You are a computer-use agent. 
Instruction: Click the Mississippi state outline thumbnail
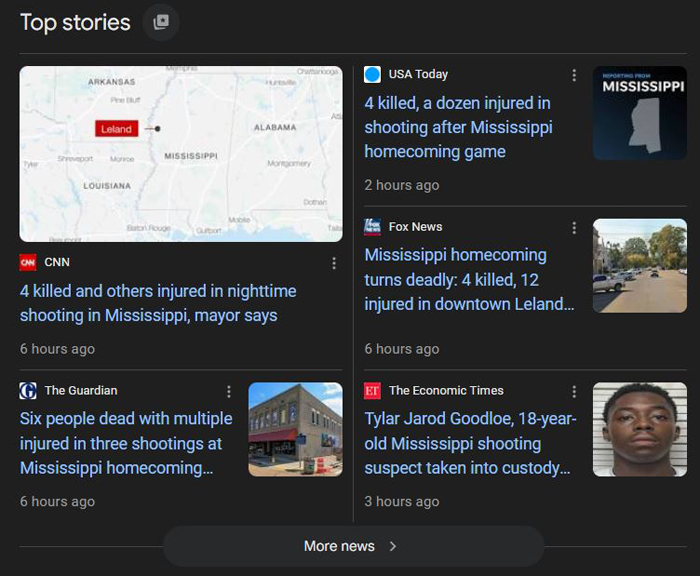coord(639,113)
